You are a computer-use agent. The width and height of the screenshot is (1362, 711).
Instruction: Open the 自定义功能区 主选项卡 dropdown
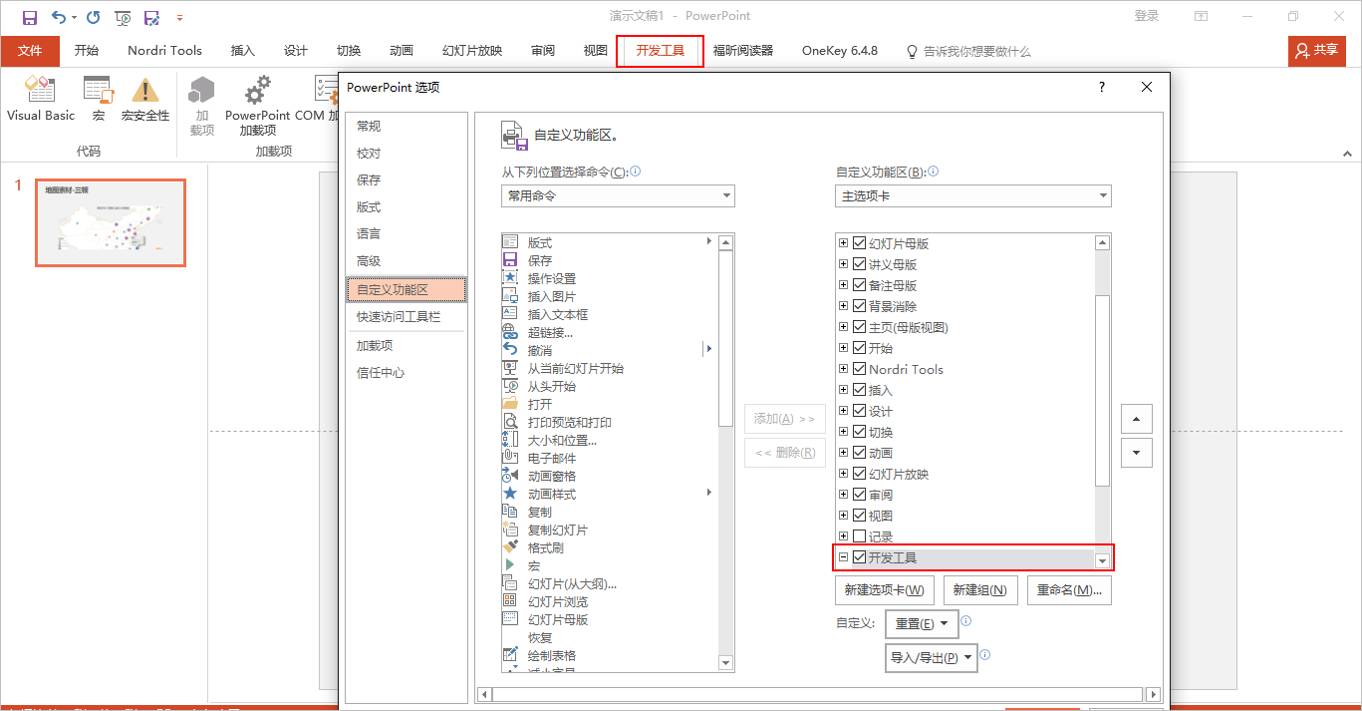pos(973,196)
